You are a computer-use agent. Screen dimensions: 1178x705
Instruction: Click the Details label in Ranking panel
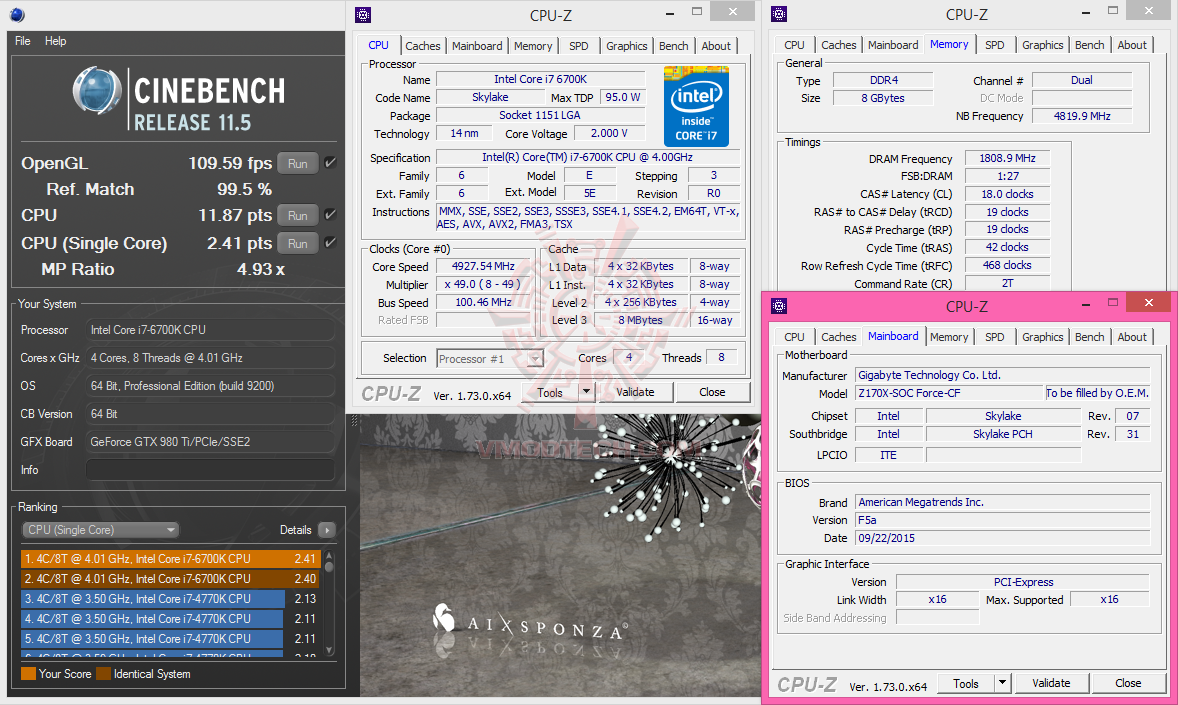[x=295, y=530]
